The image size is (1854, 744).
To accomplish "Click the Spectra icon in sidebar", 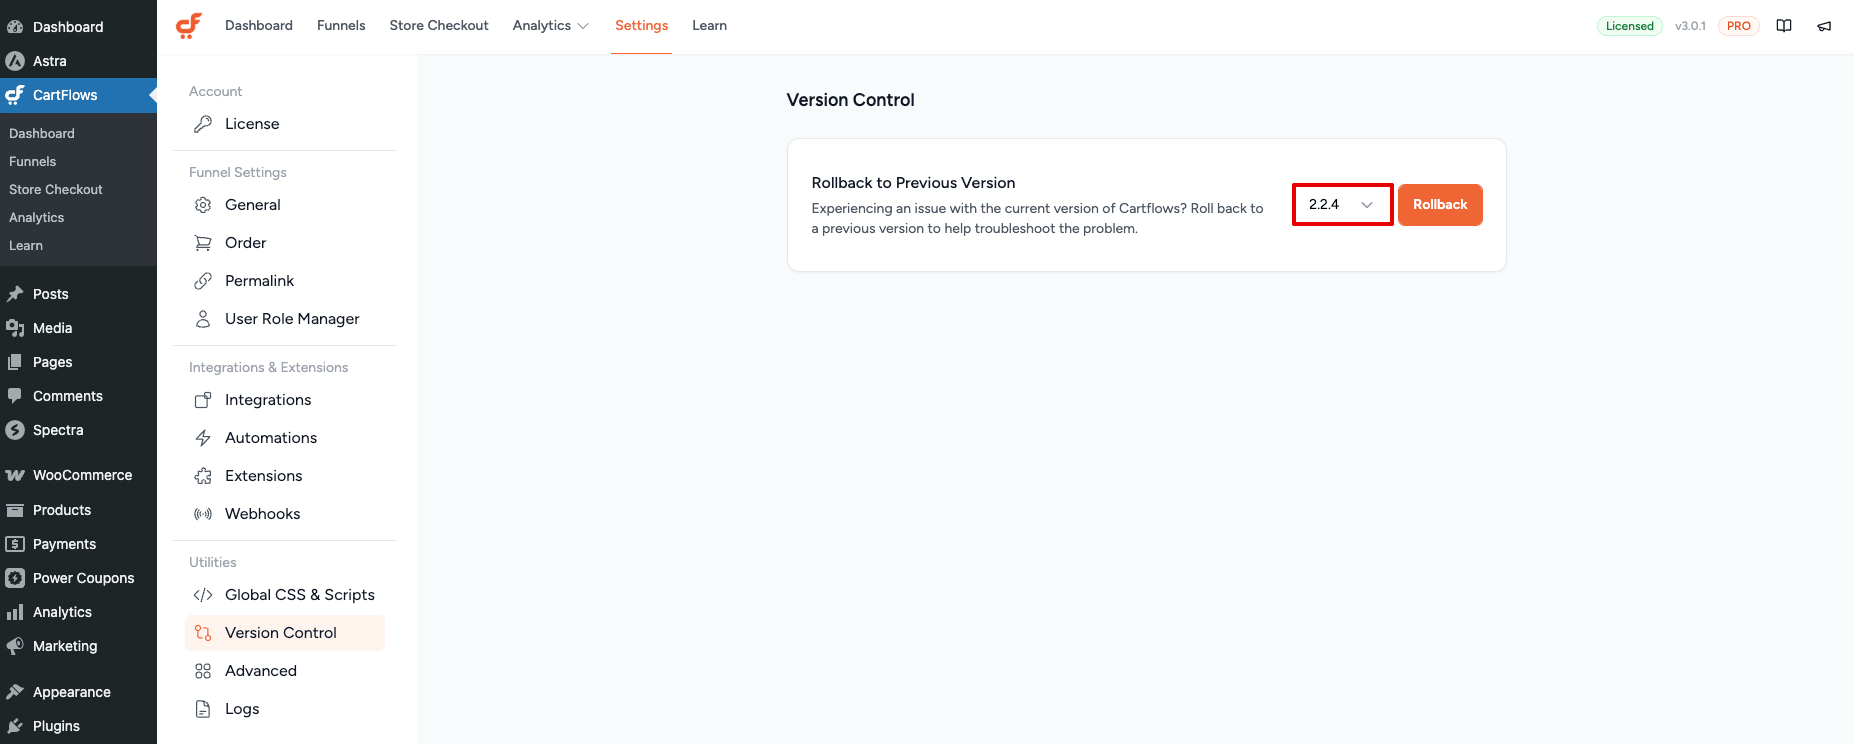I will (x=15, y=430).
